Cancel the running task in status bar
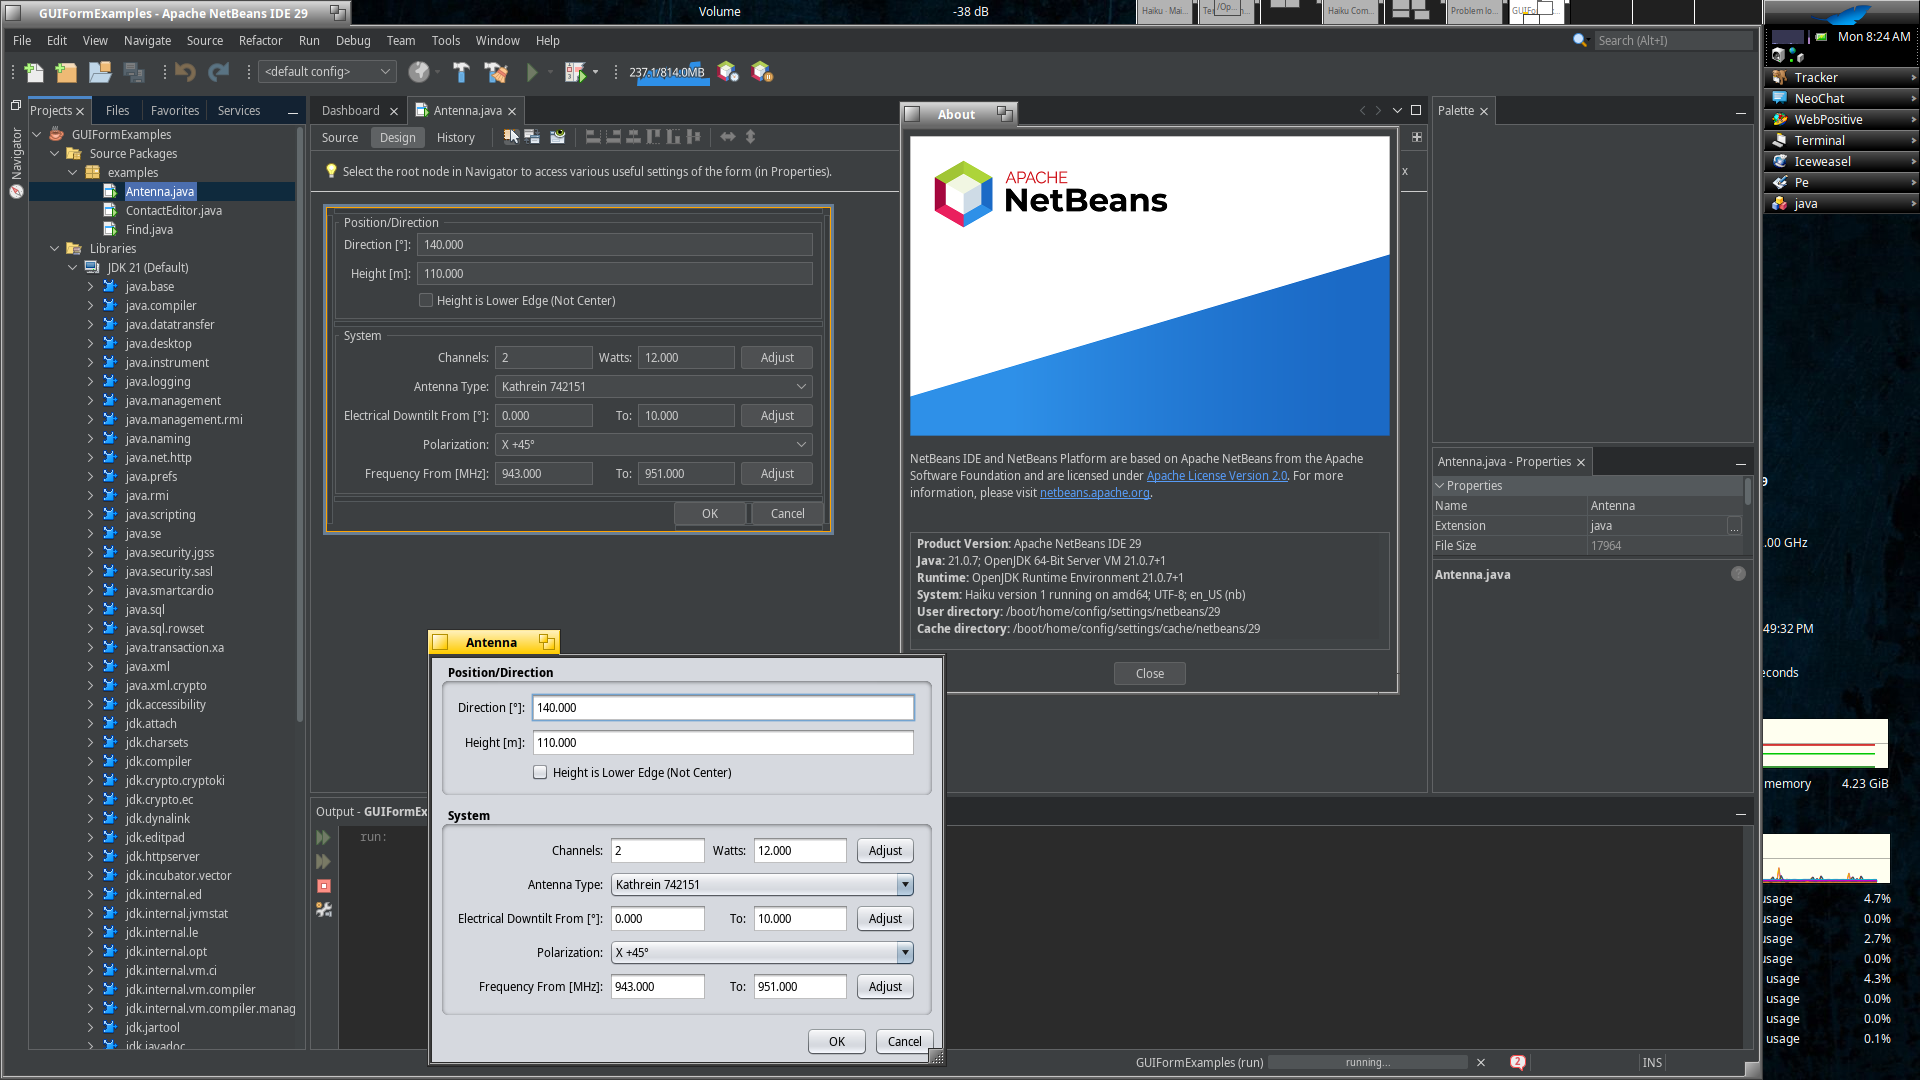 click(1481, 1062)
